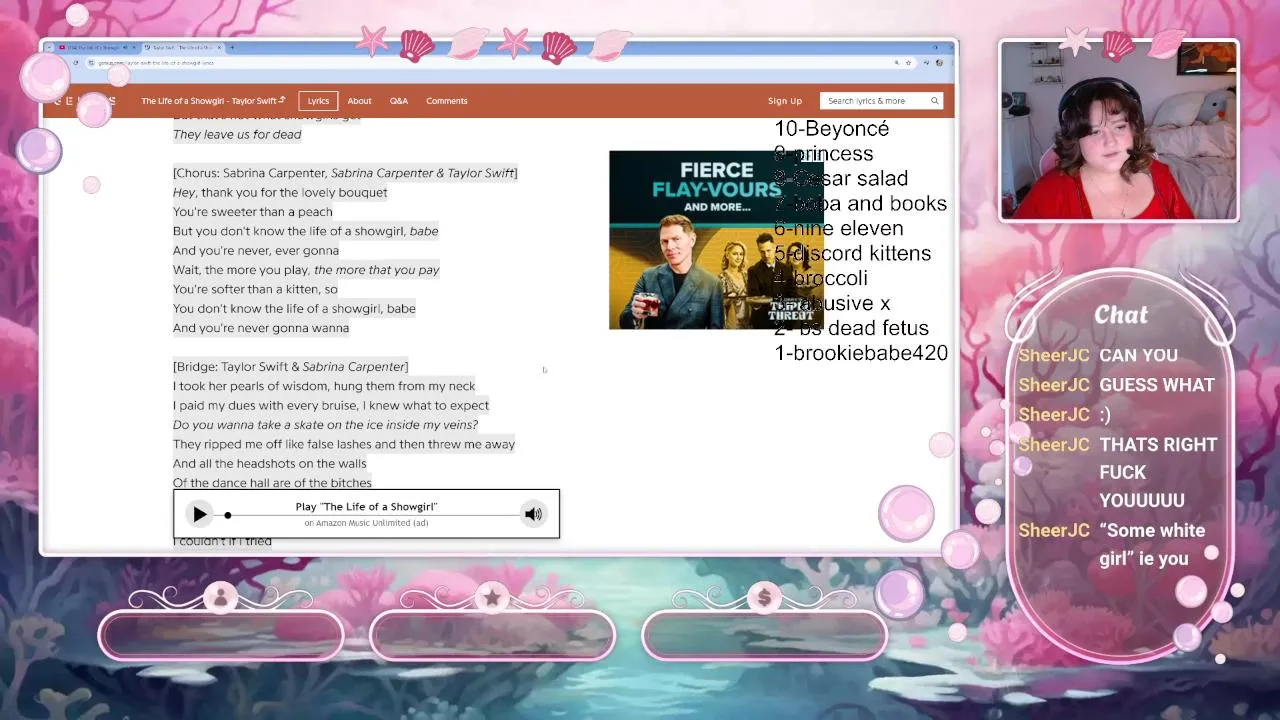1280x720 pixels.
Task: Open the Comments tab
Action: click(x=447, y=101)
